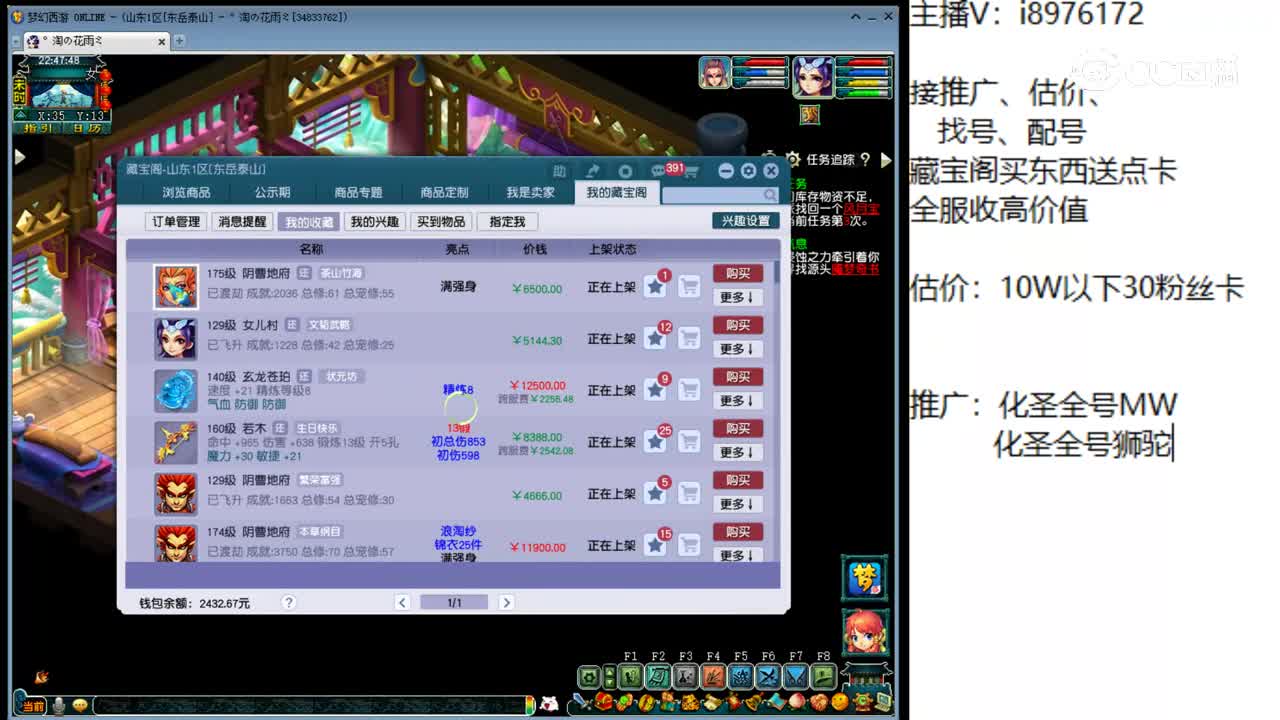1280x720 pixels.
Task: Open the 梦 emblem icon on the right edge
Action: click(862, 578)
